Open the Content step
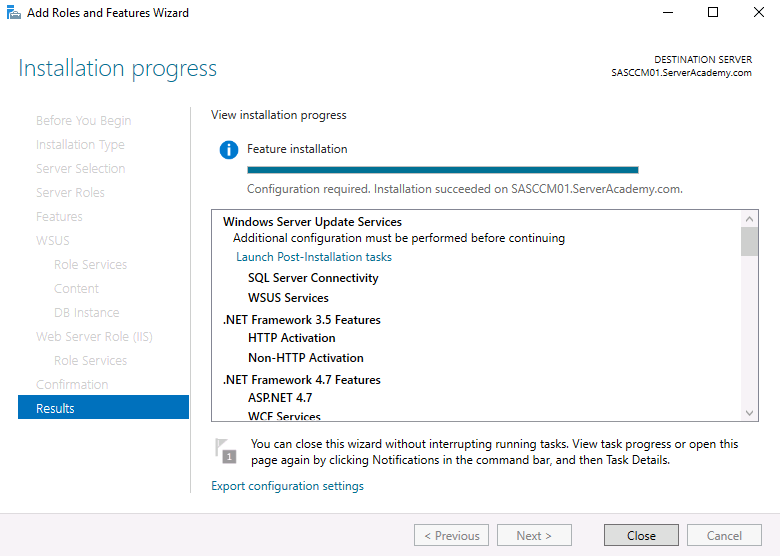Screen dimensions: 780x556 76,288
